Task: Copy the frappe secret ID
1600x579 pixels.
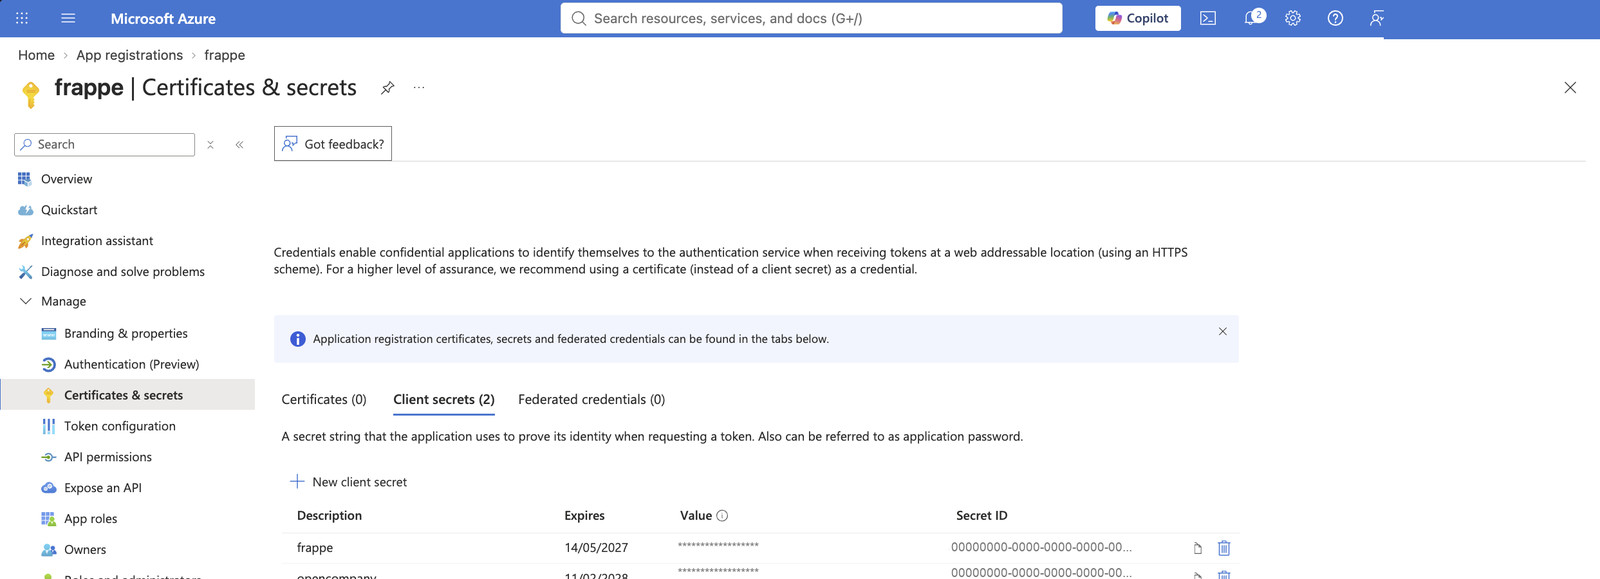Action: click(x=1197, y=548)
